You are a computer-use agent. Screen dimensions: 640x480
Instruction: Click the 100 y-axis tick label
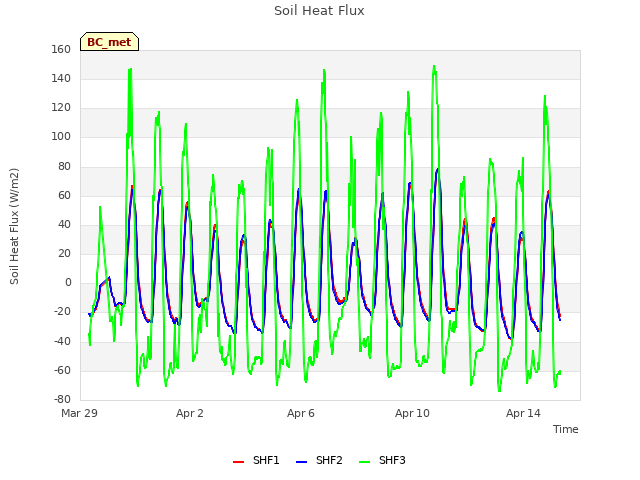[61, 136]
